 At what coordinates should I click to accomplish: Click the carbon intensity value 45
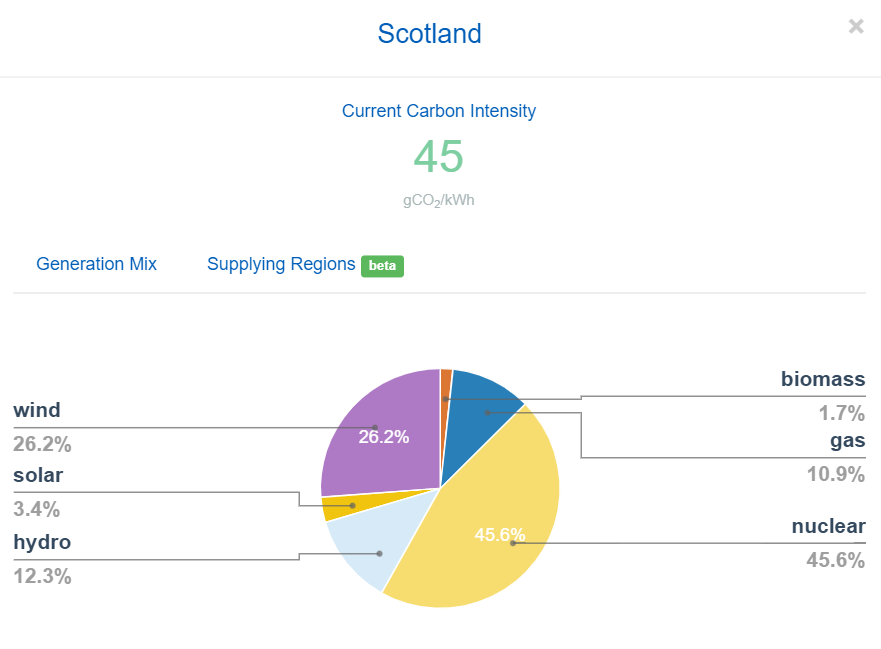click(x=439, y=156)
